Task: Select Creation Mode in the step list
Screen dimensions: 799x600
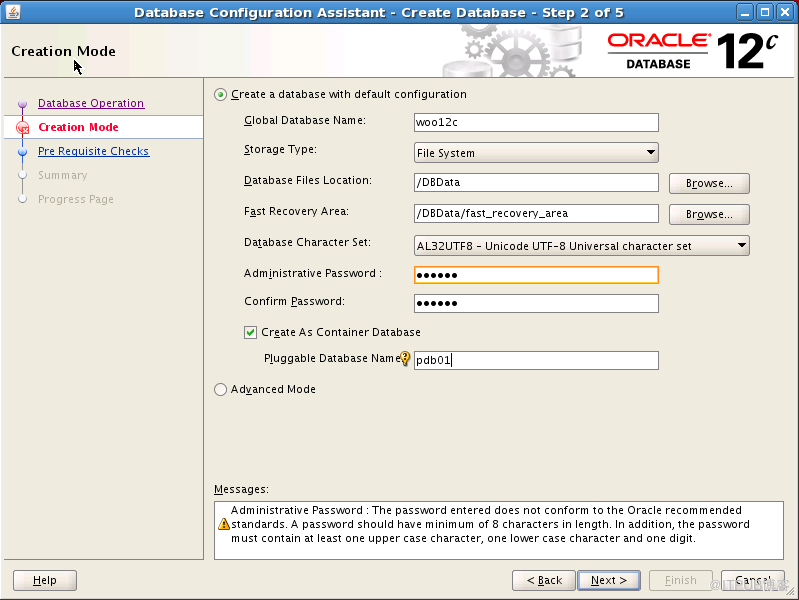Action: (78, 127)
